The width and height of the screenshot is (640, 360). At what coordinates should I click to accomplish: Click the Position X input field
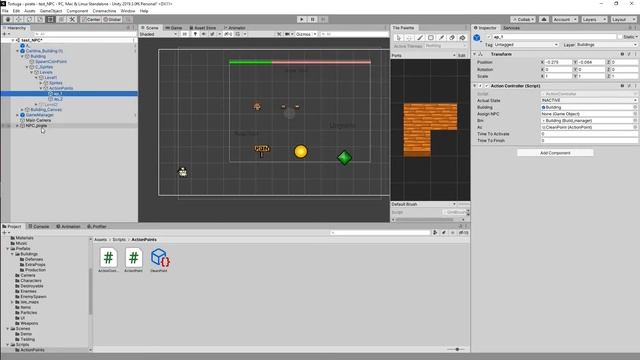coord(558,62)
